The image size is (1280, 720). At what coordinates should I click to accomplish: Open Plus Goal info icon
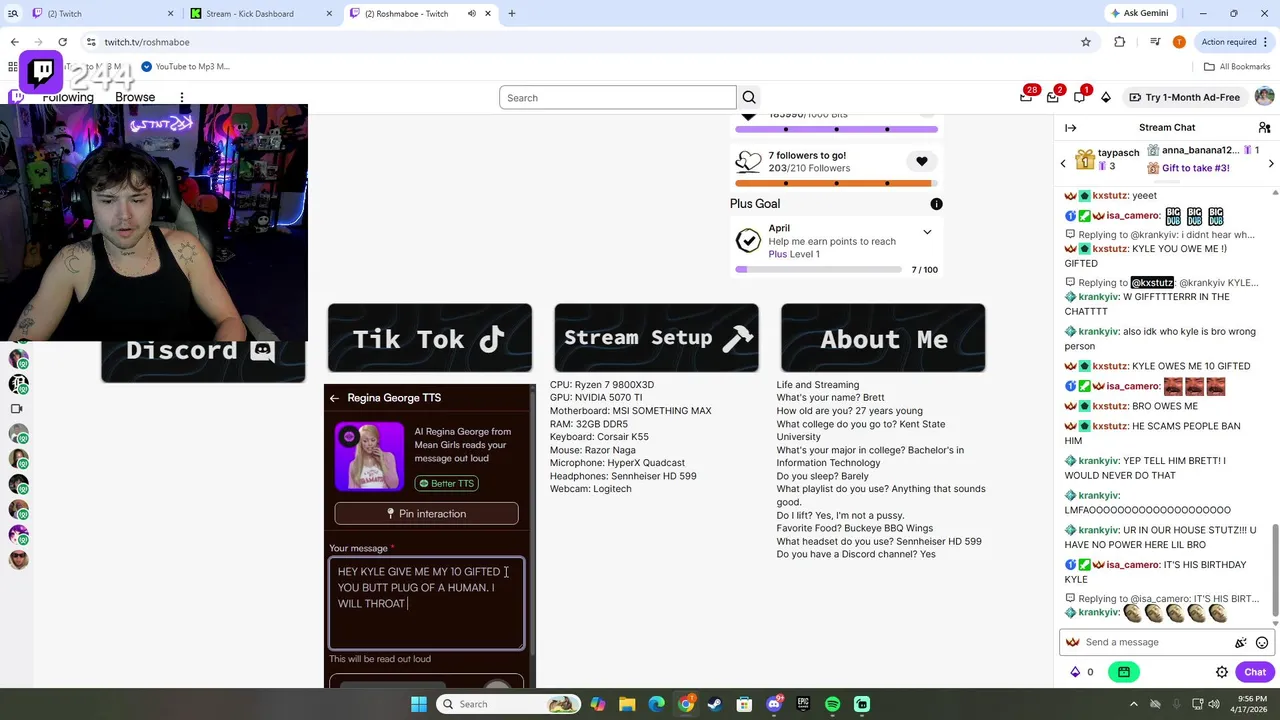tap(936, 204)
